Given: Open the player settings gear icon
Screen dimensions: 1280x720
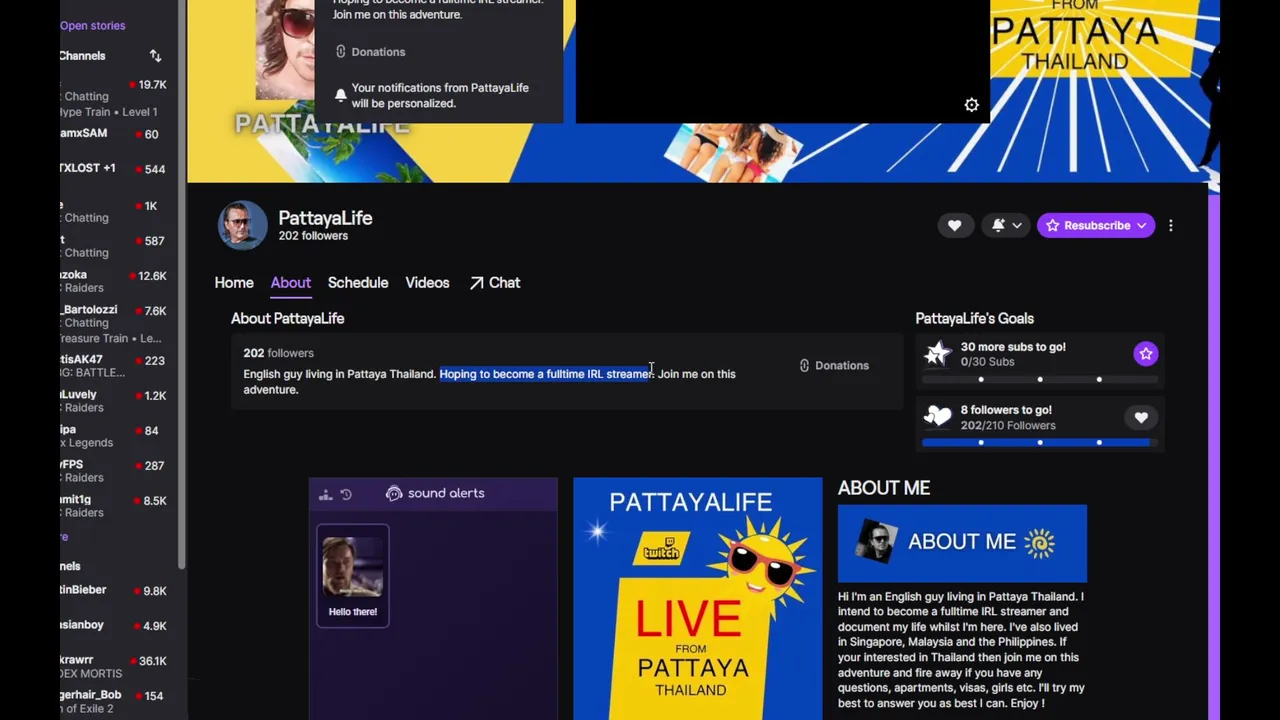Looking at the screenshot, I should coord(971,105).
